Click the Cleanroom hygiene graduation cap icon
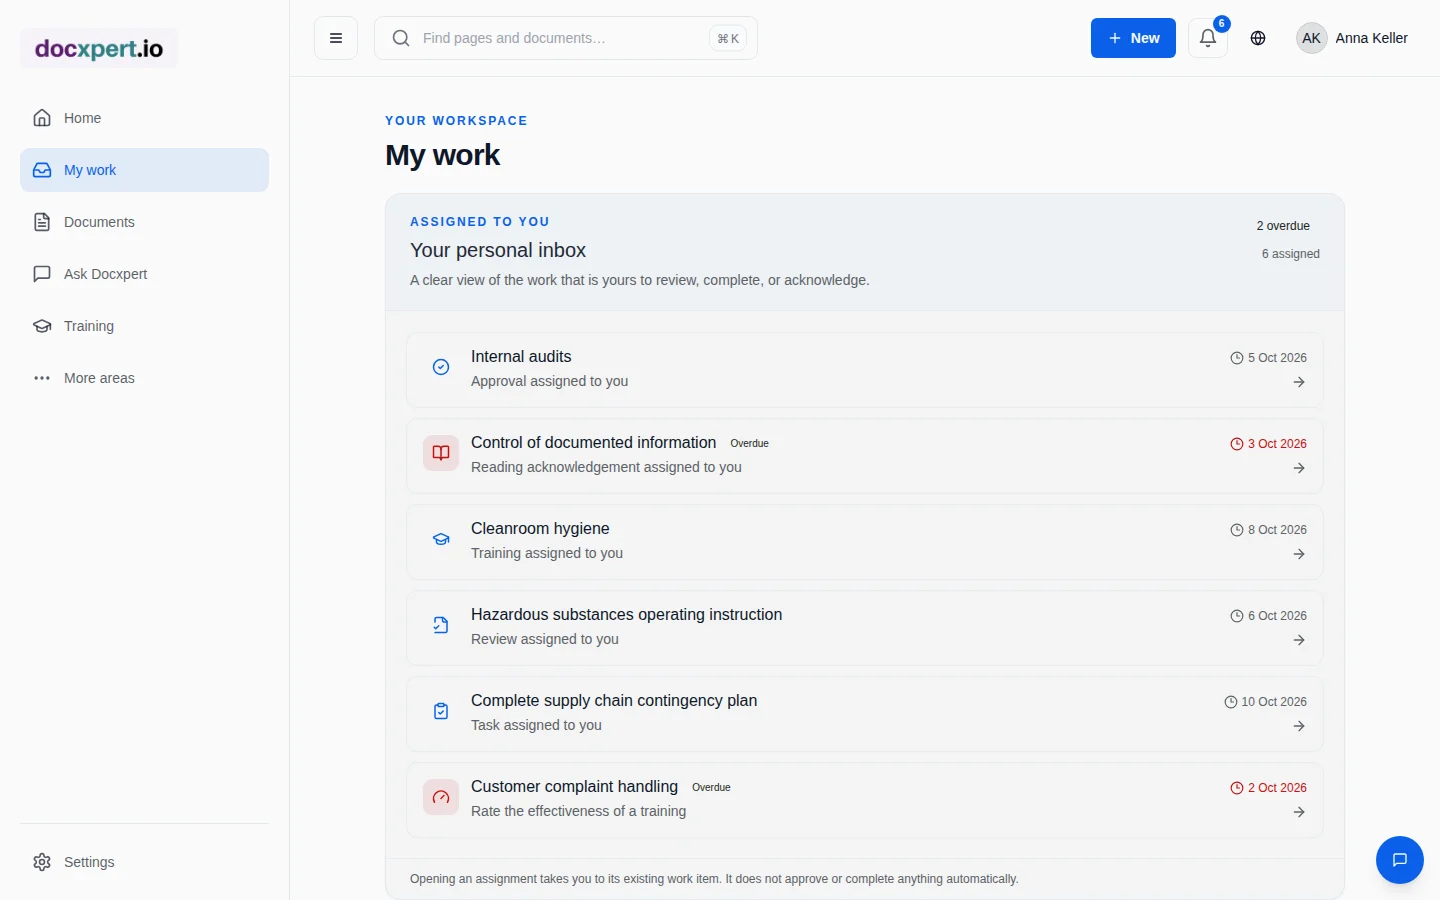1440x900 pixels. (x=441, y=539)
